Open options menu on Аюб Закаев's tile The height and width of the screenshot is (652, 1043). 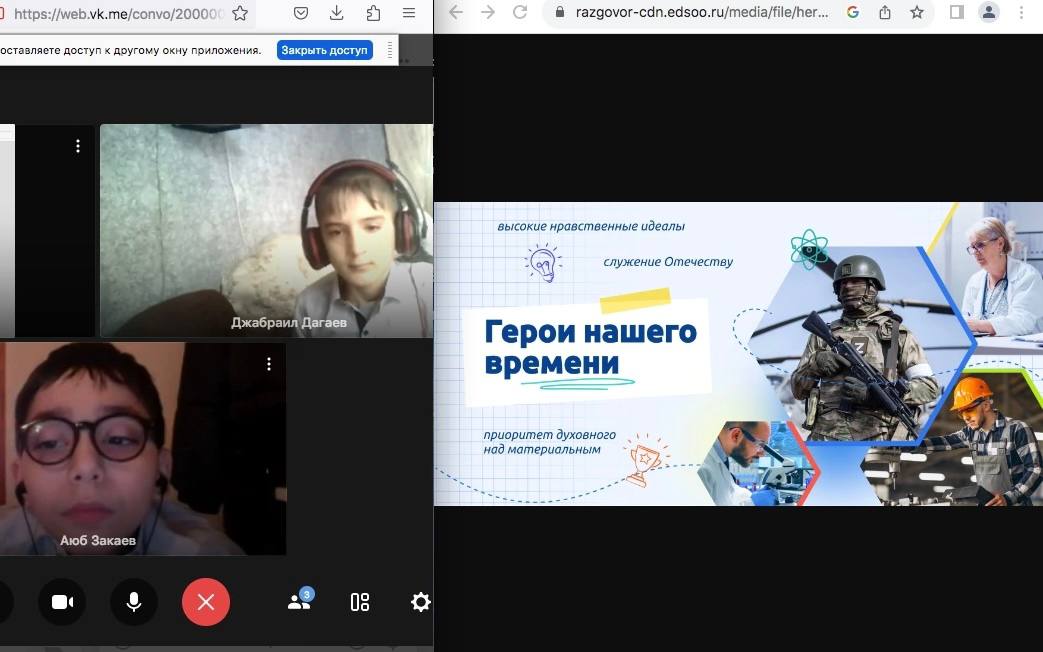[269, 364]
